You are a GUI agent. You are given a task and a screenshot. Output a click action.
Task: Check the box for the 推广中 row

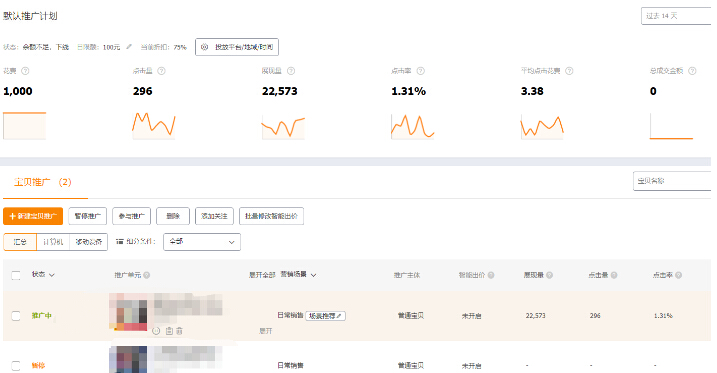(16, 316)
